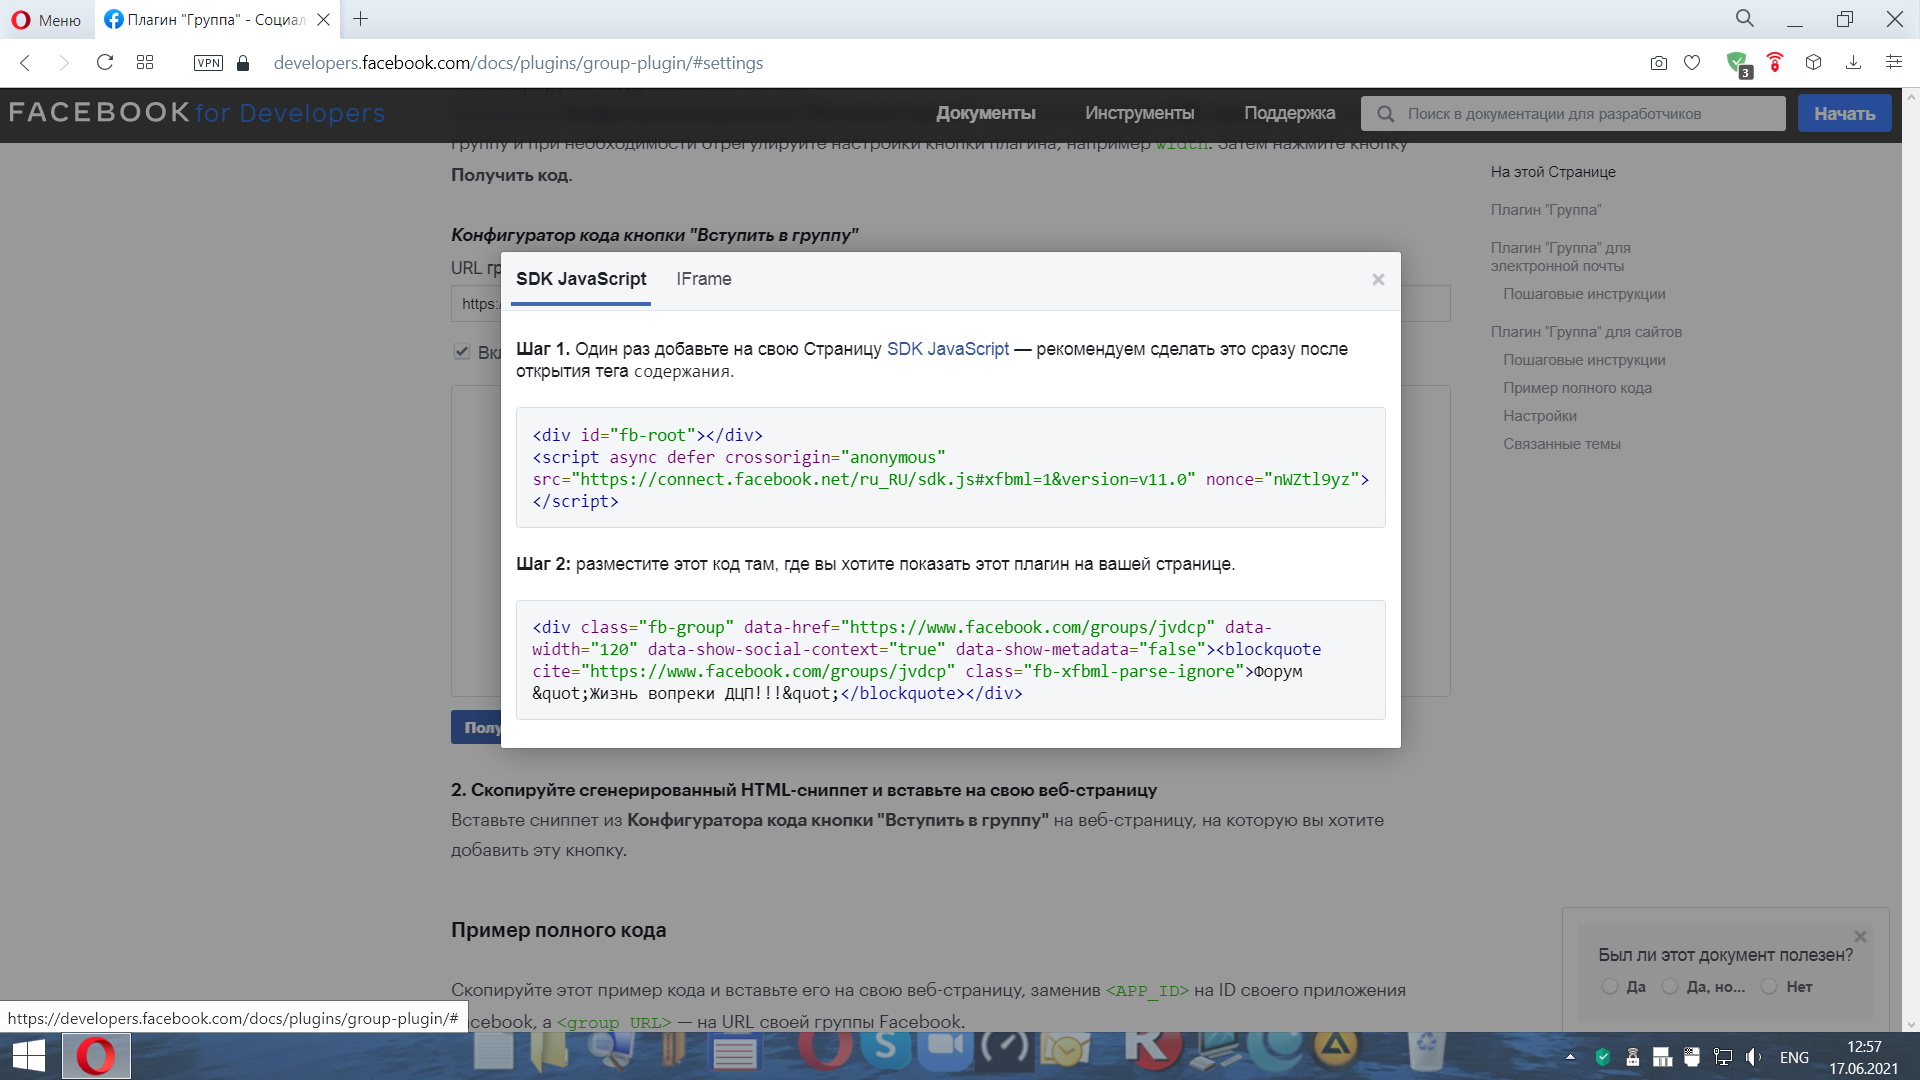
Task: Switch to the IFrame tab
Action: 703,279
